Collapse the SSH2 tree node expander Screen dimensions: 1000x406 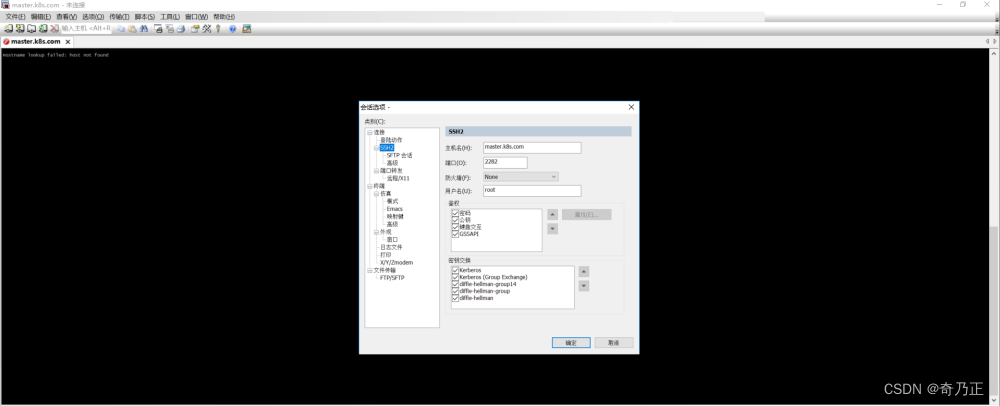[x=376, y=148]
